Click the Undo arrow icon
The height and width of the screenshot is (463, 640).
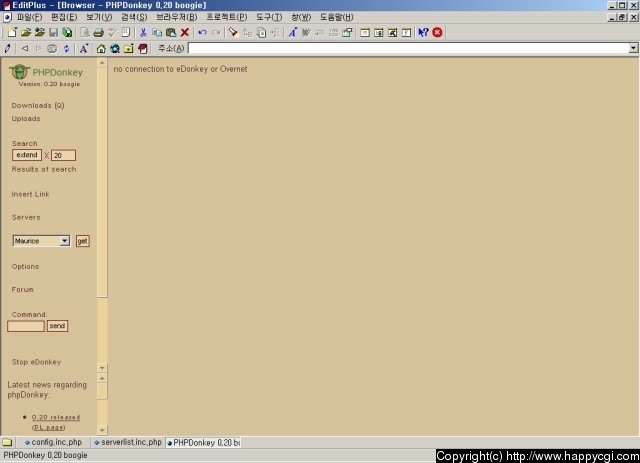(202, 32)
